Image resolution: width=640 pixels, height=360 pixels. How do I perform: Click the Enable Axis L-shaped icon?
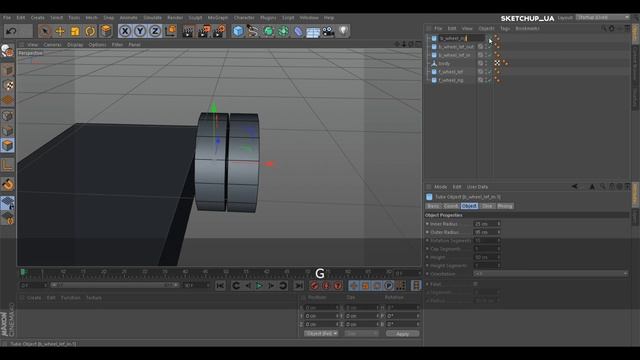coord(7,165)
